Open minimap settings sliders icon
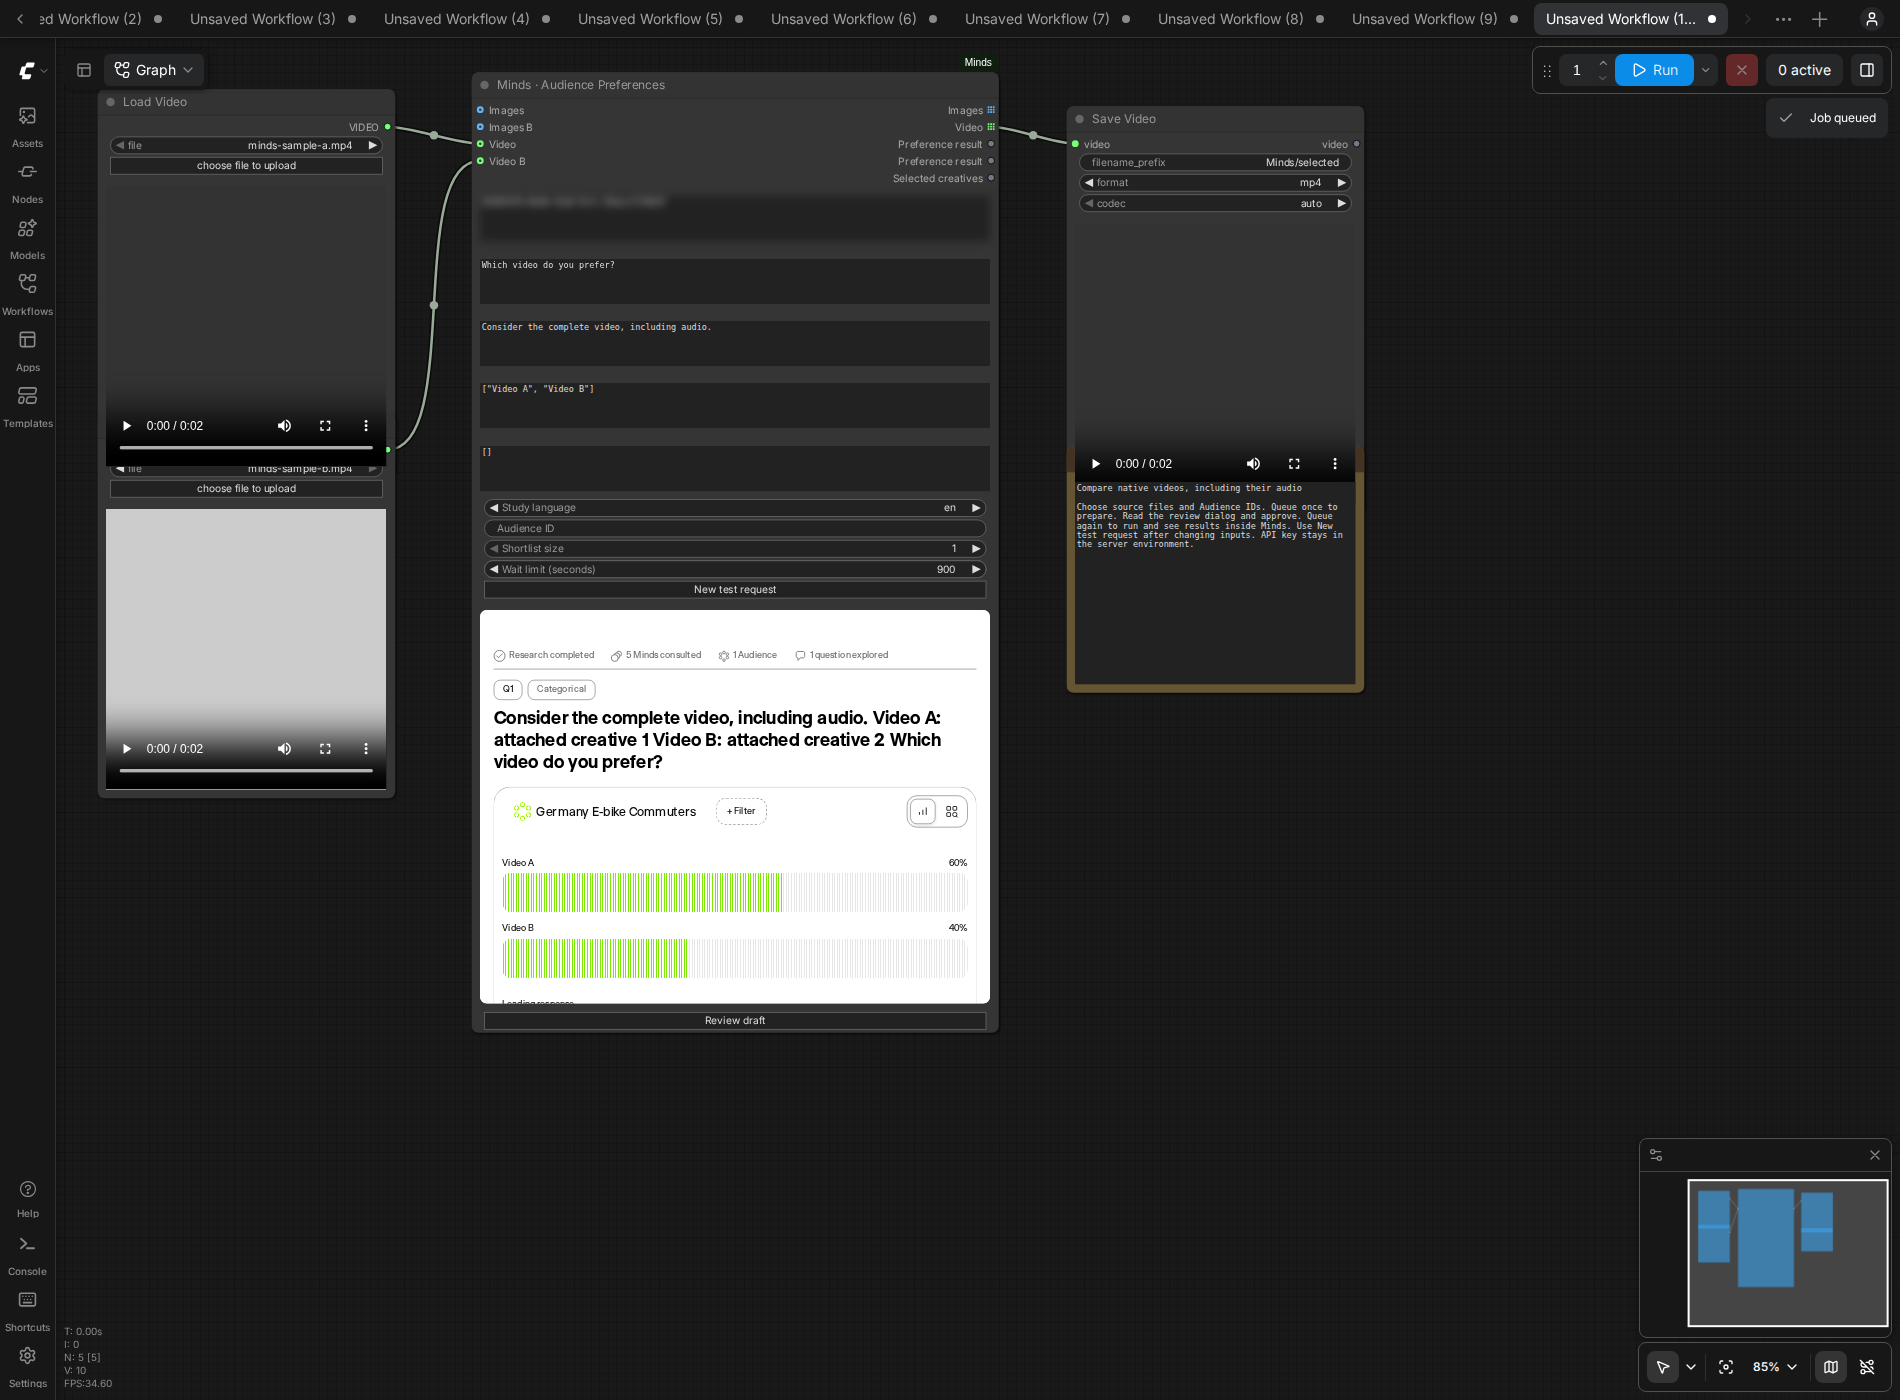This screenshot has width=1900, height=1400. [1656, 1155]
